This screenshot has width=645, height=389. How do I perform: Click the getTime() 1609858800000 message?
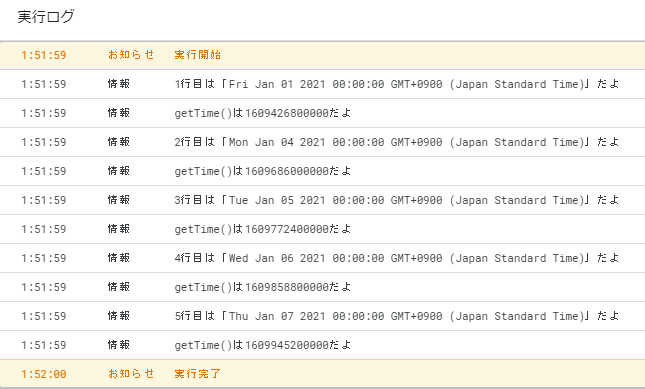pyautogui.click(x=262, y=287)
